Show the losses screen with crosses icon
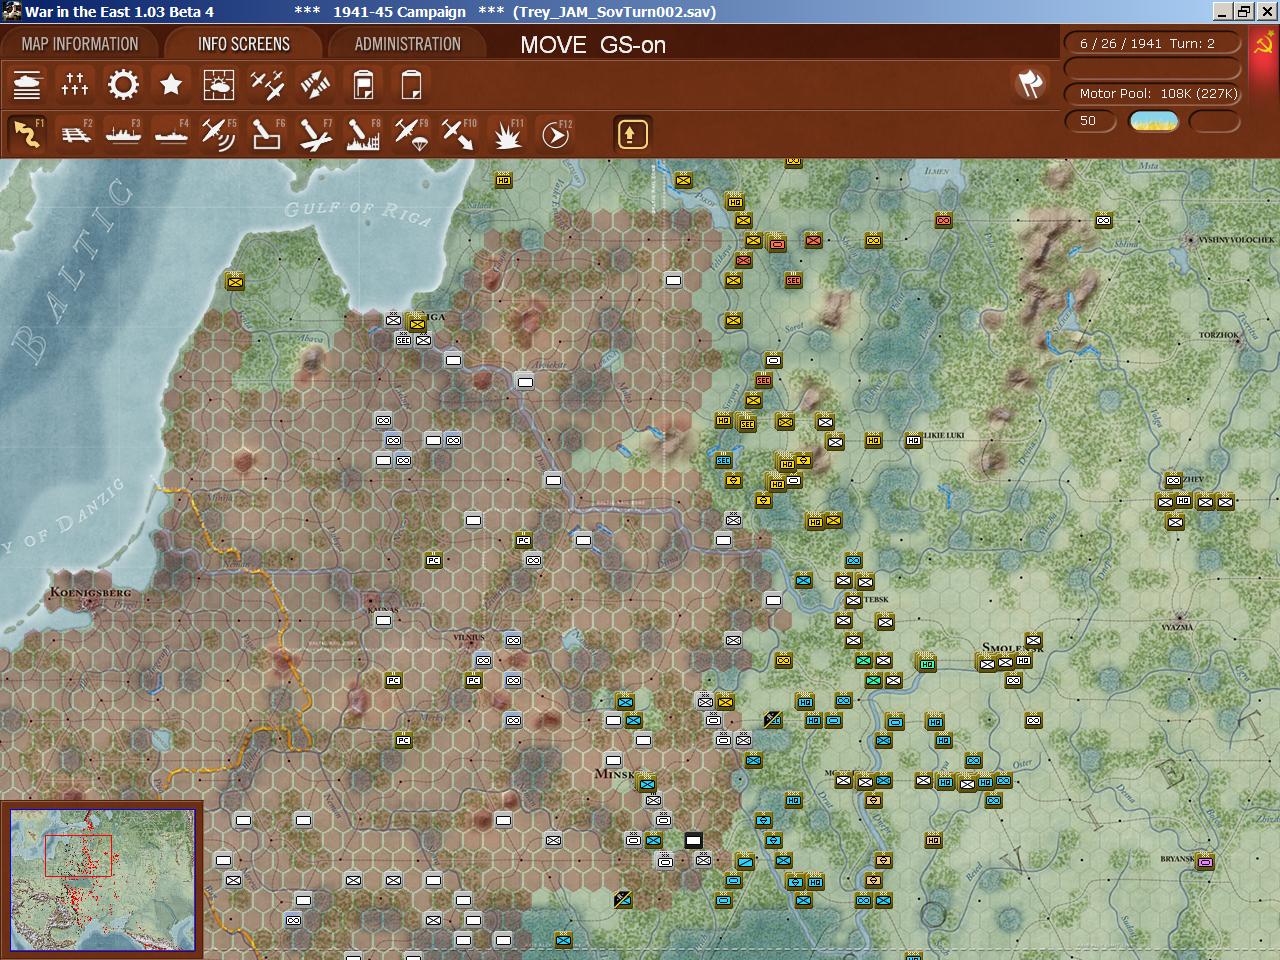Screen dimensions: 1280x960 (x=75, y=85)
